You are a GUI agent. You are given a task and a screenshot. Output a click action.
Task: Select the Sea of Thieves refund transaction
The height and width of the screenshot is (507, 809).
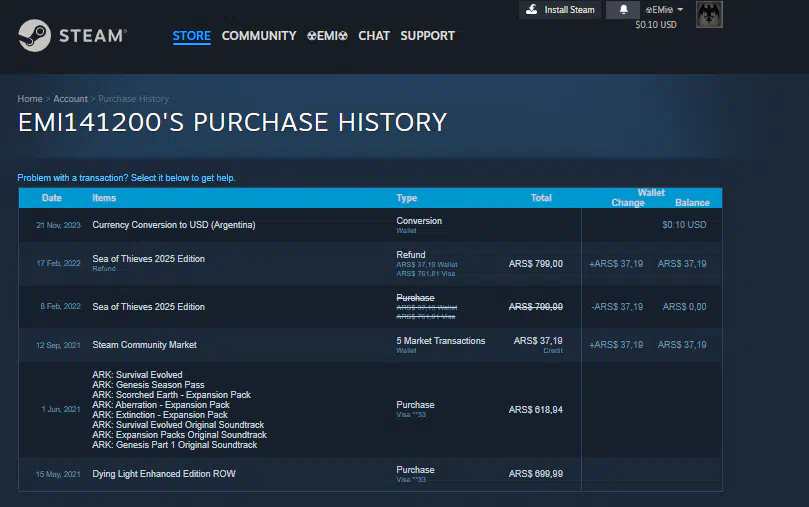tap(370, 264)
